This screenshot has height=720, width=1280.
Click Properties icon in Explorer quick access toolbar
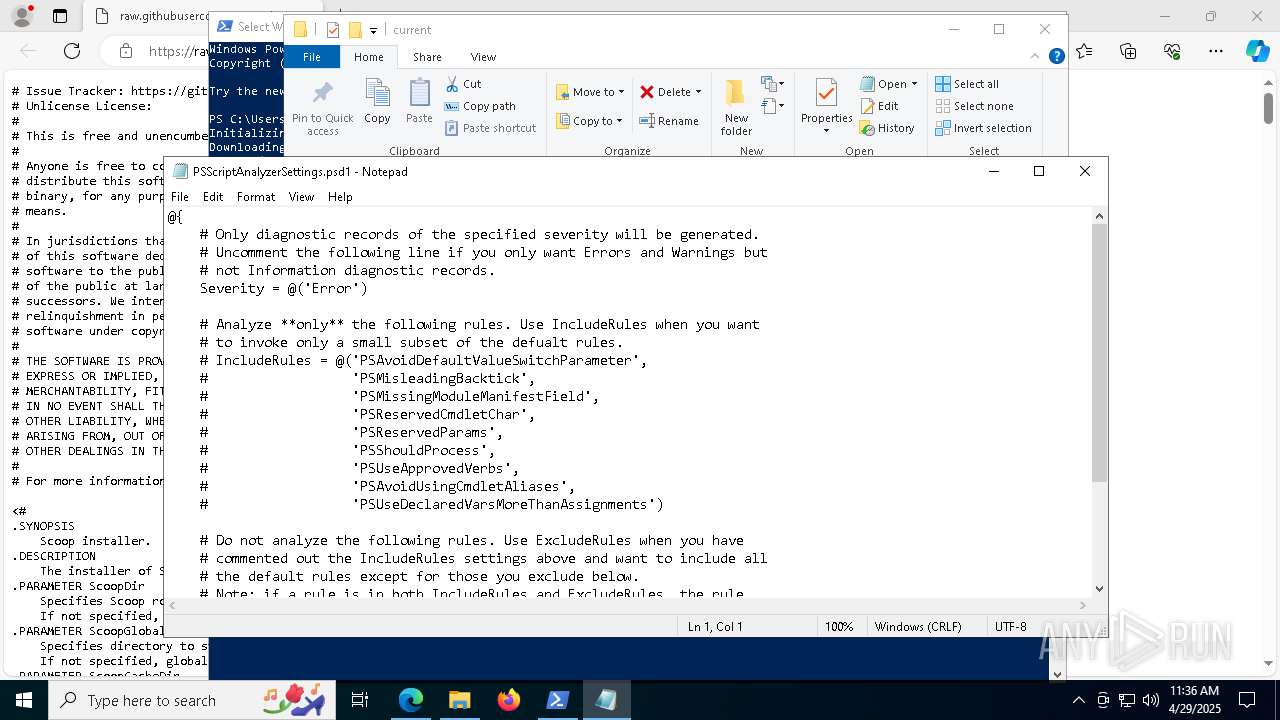coord(333,30)
